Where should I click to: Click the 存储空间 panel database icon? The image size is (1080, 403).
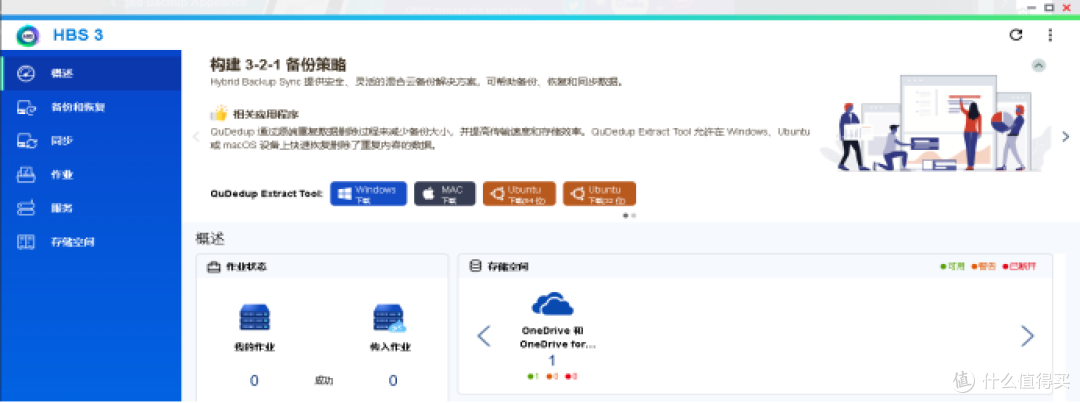[475, 266]
